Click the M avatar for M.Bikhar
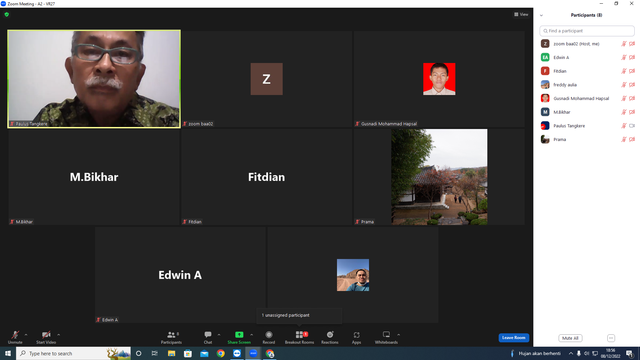 click(545, 112)
